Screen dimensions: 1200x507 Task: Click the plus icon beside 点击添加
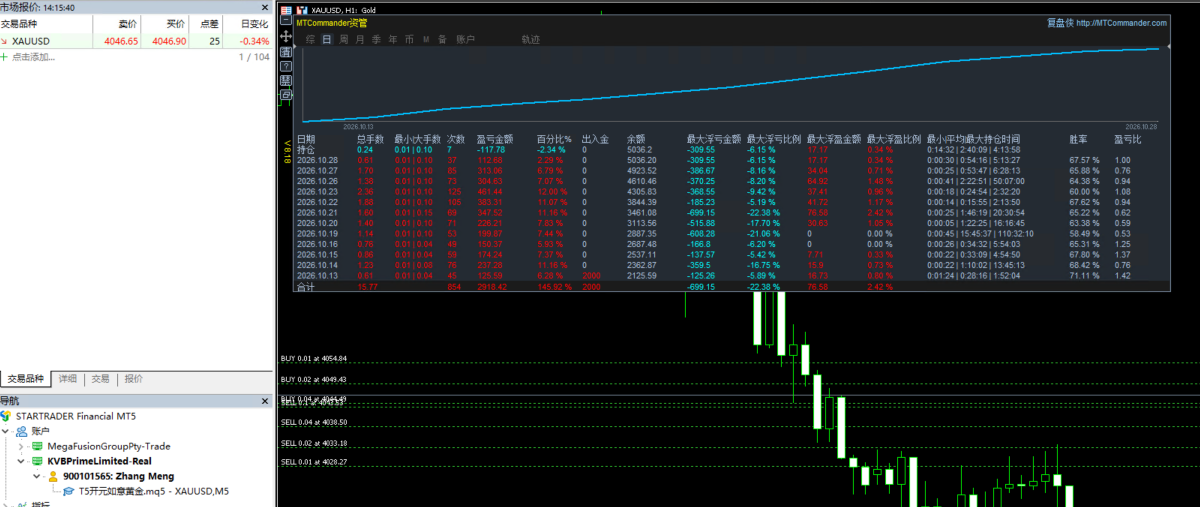[4, 57]
